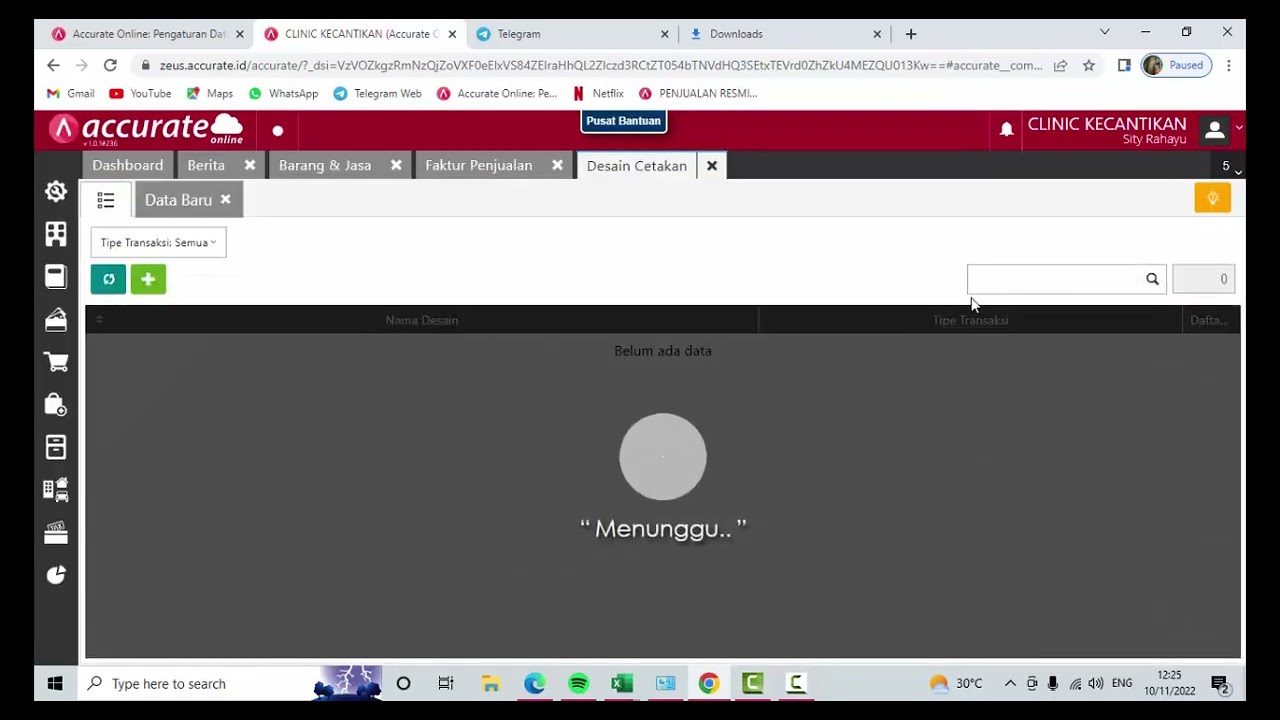Open the cash and bank sidebar icon
The height and width of the screenshot is (720, 1280).
click(x=56, y=319)
